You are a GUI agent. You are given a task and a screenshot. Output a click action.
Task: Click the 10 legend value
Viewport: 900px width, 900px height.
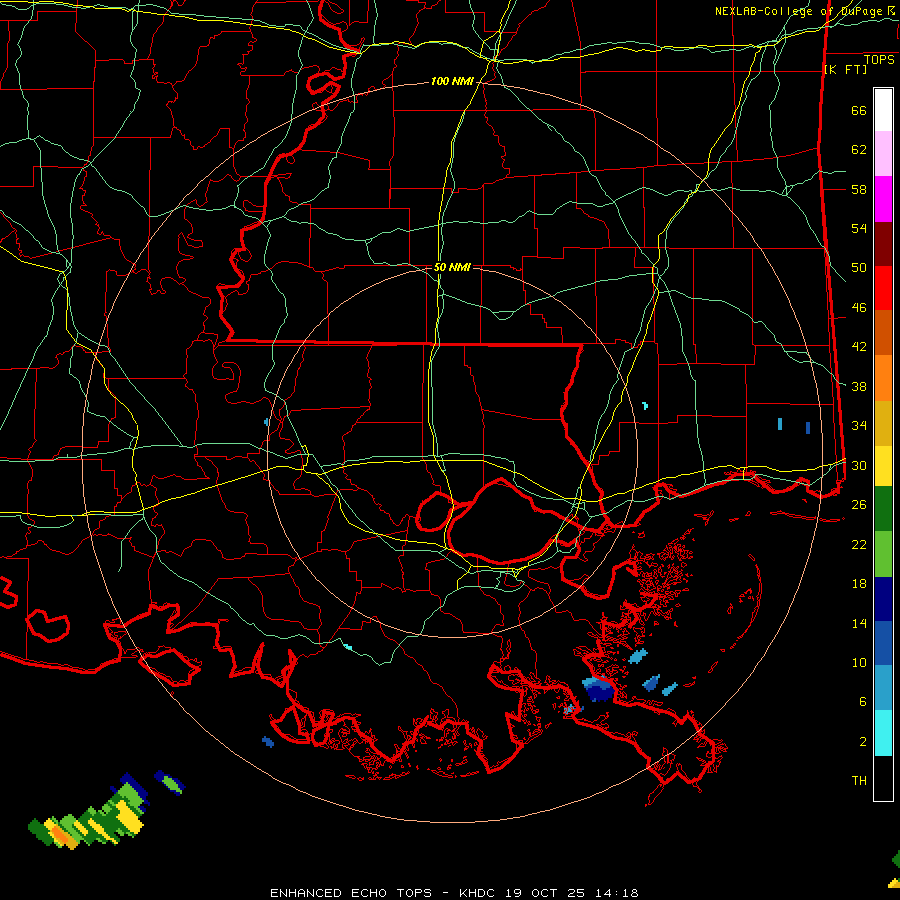pyautogui.click(x=859, y=663)
